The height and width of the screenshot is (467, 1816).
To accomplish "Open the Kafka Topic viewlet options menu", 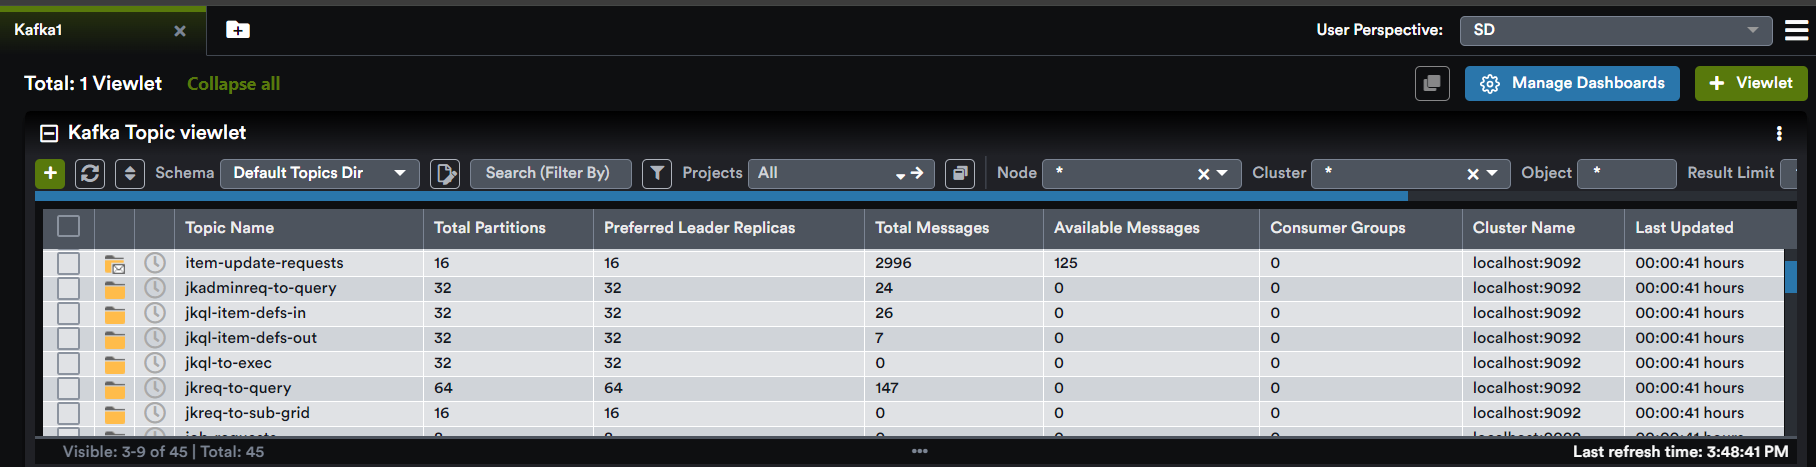I will coord(1779,133).
